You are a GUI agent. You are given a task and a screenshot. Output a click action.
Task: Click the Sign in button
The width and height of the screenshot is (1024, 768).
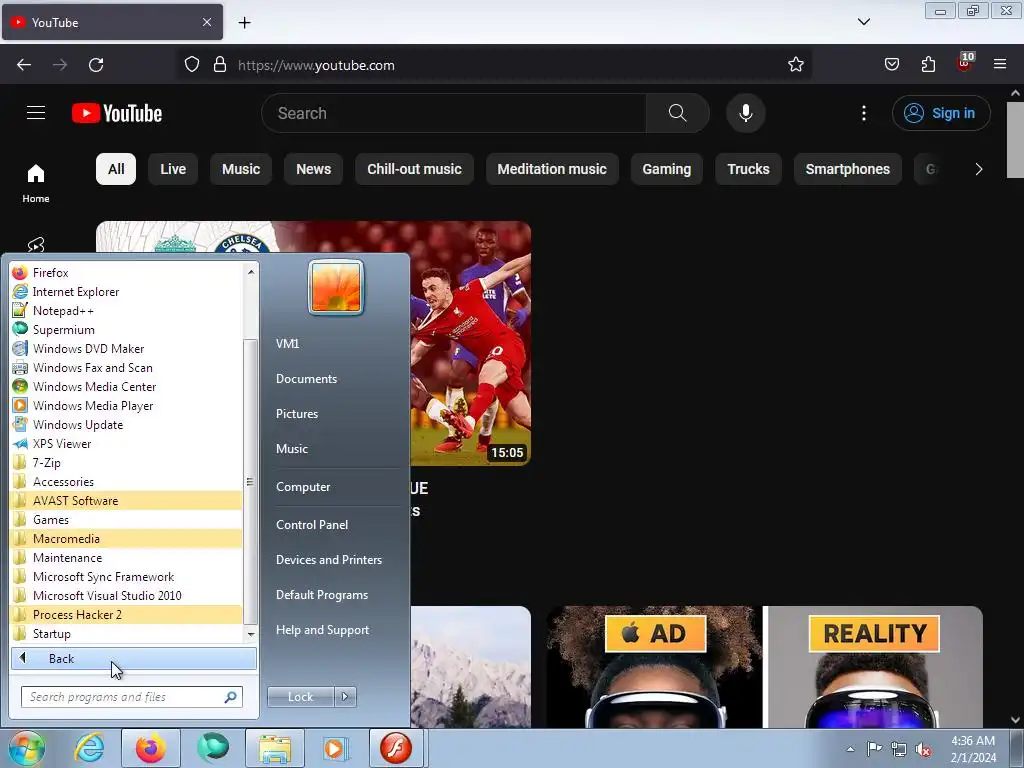click(x=941, y=113)
